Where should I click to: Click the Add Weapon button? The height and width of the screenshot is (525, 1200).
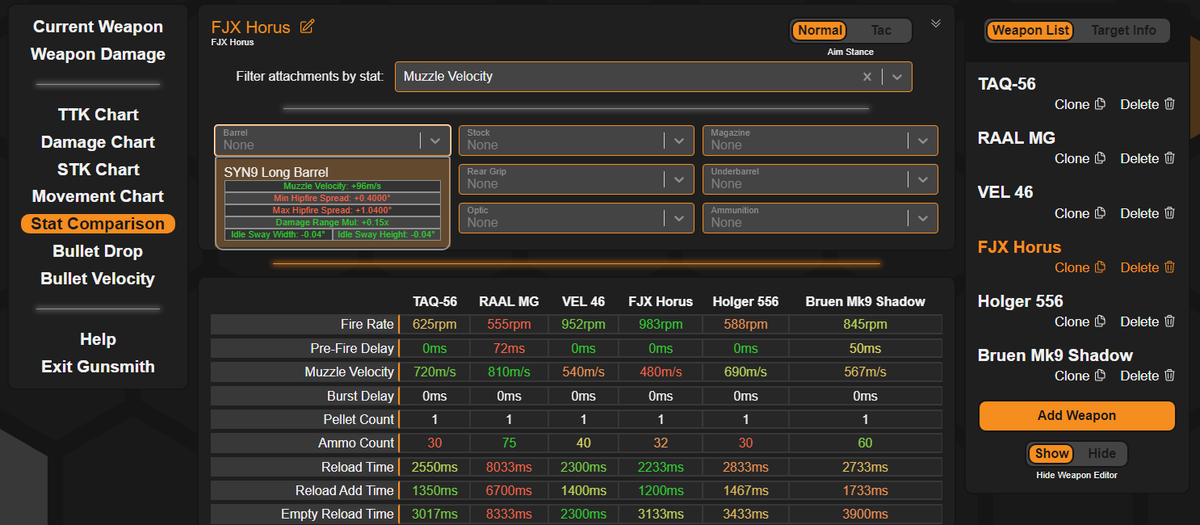(1077, 415)
